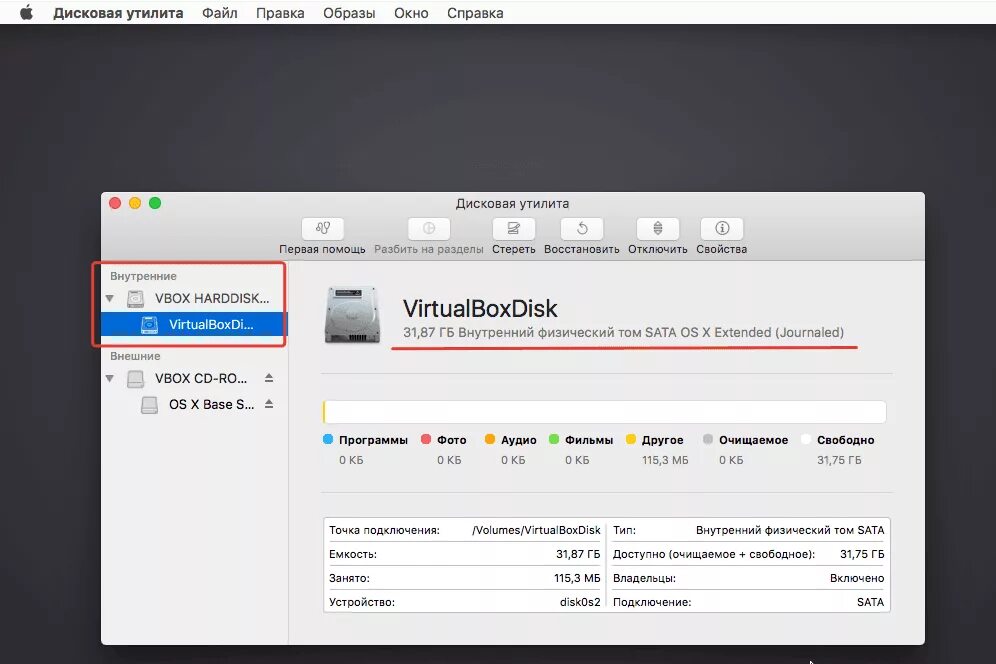The height and width of the screenshot is (664, 996).
Task: Click the Отключить toolbar label
Action: click(657, 249)
